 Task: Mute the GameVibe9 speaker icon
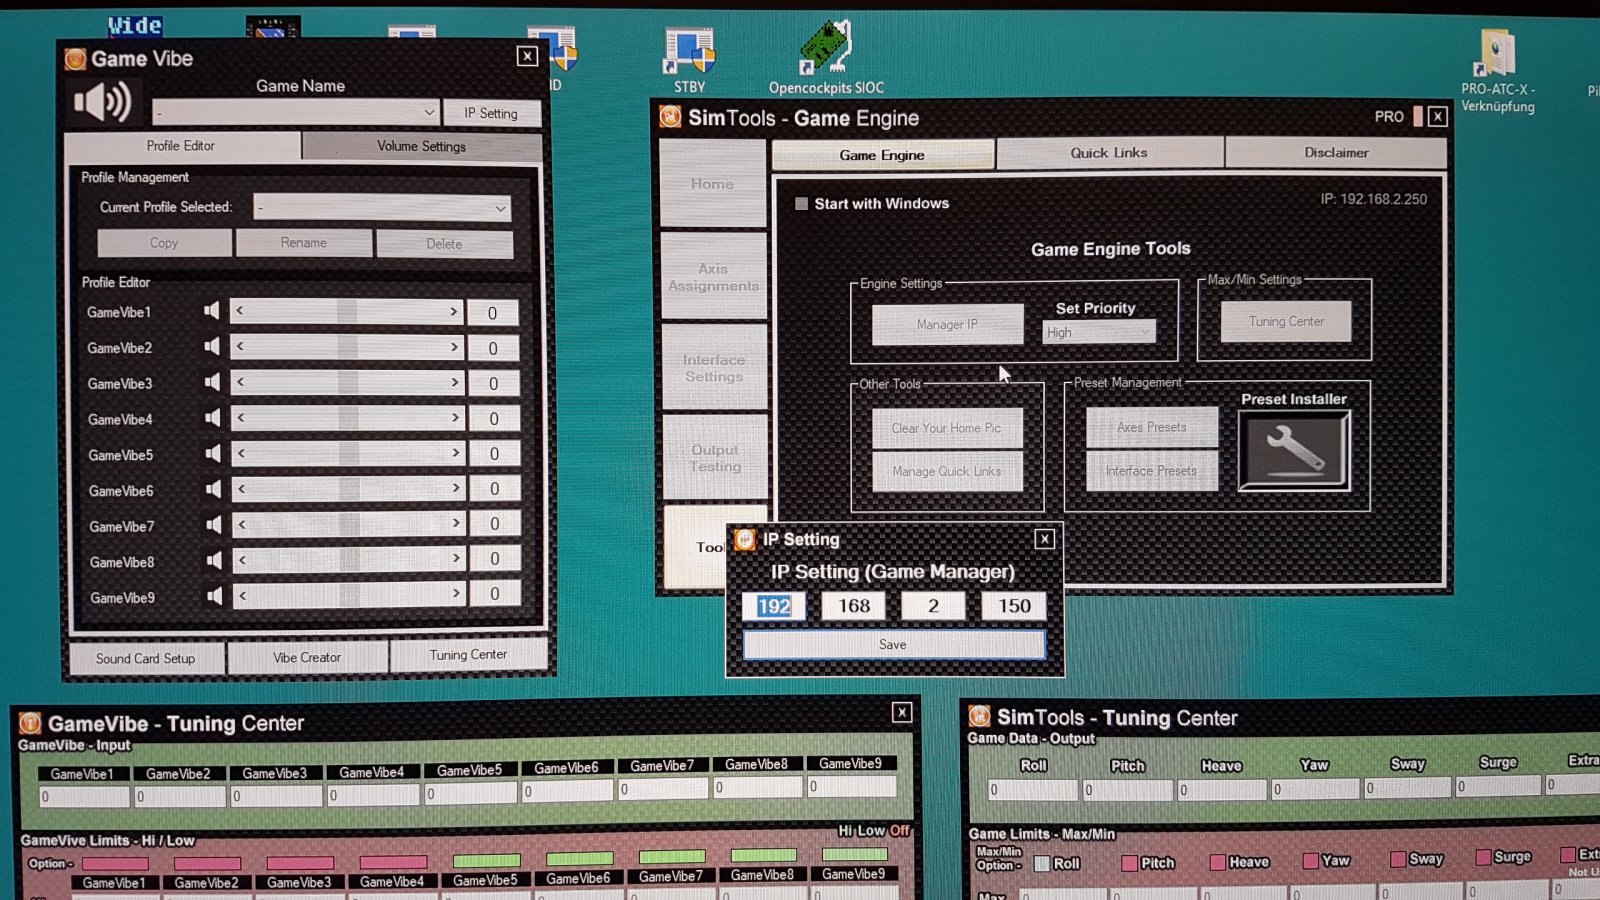(215, 596)
